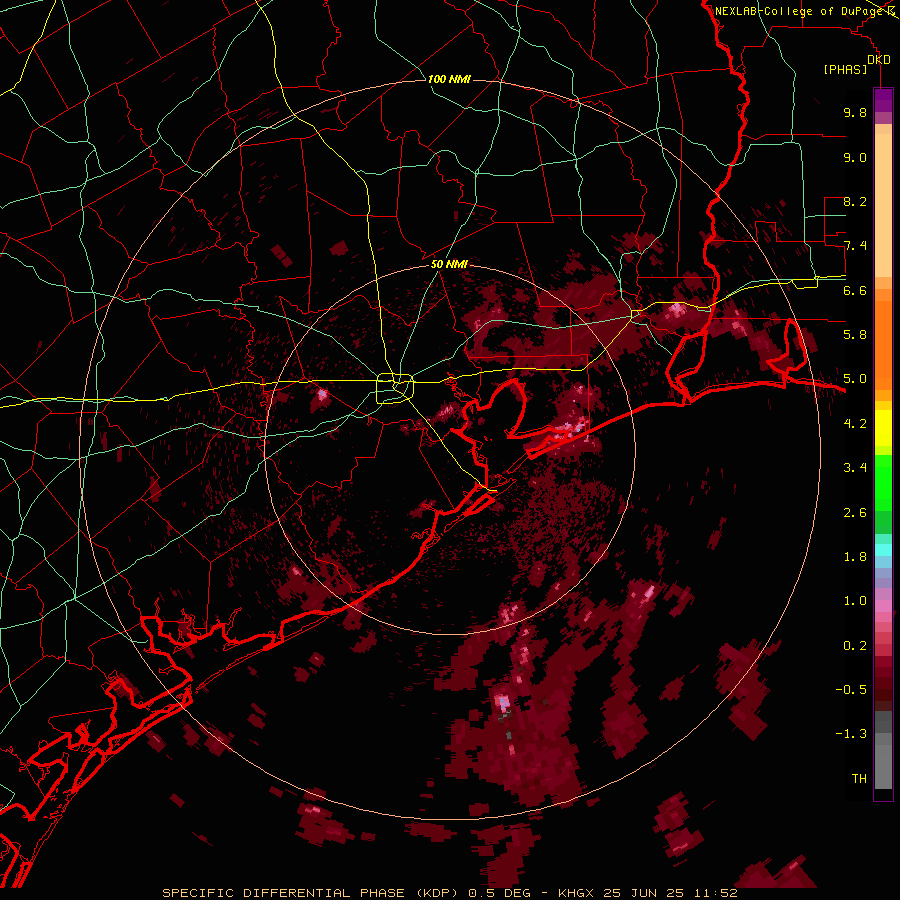Click the 100 NMI range ring label
Image resolution: width=900 pixels, height=900 pixels.
tap(449, 79)
